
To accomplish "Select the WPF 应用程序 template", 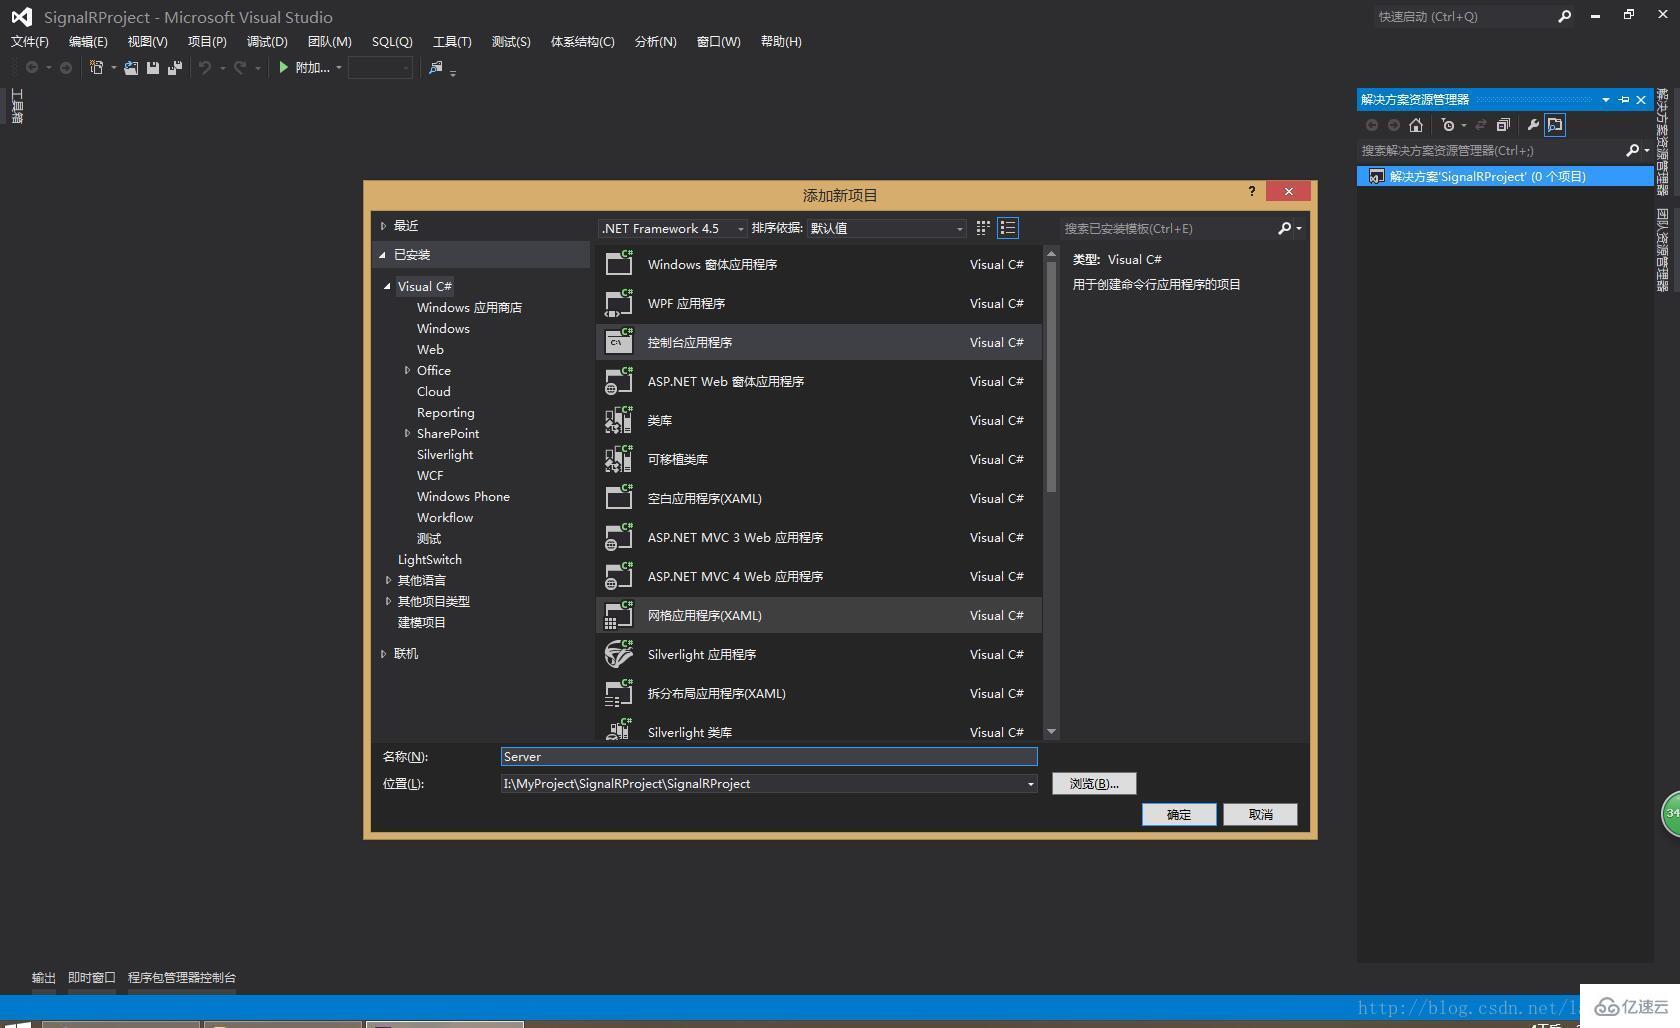I will click(819, 303).
